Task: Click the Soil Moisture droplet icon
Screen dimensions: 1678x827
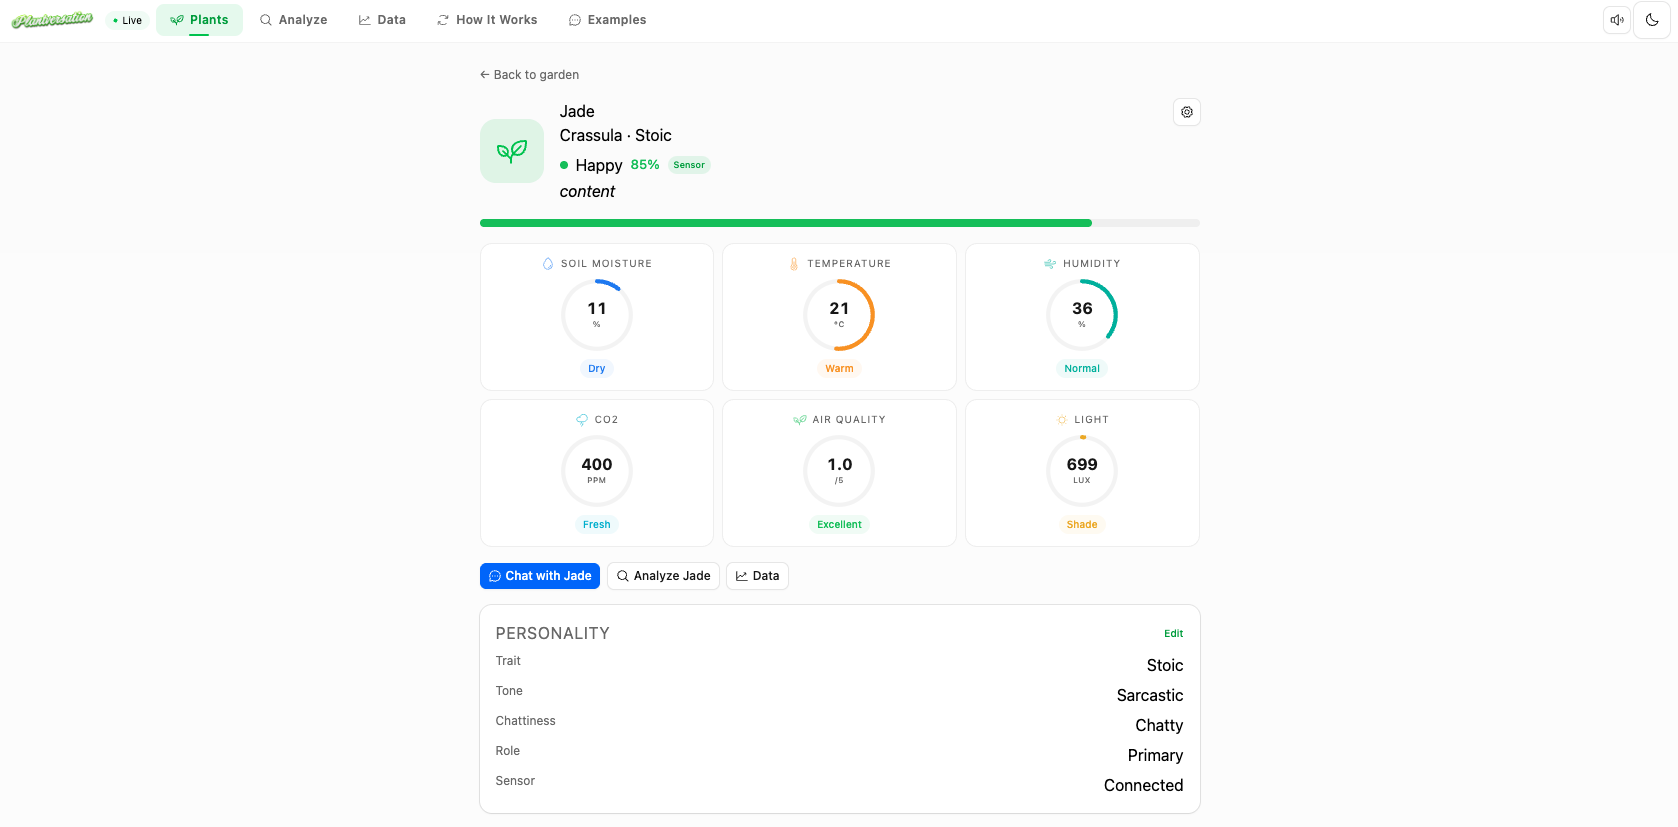Action: pyautogui.click(x=548, y=264)
